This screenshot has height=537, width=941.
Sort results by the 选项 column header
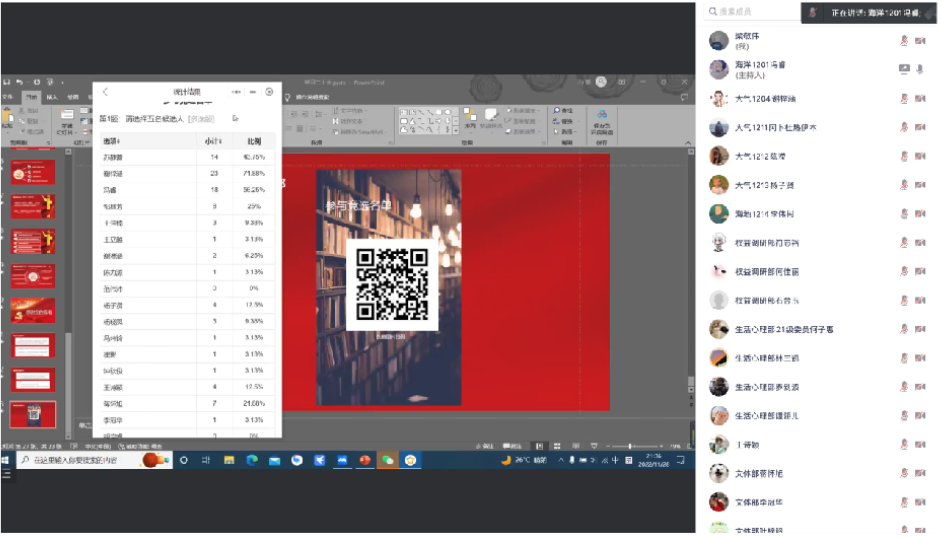112,141
